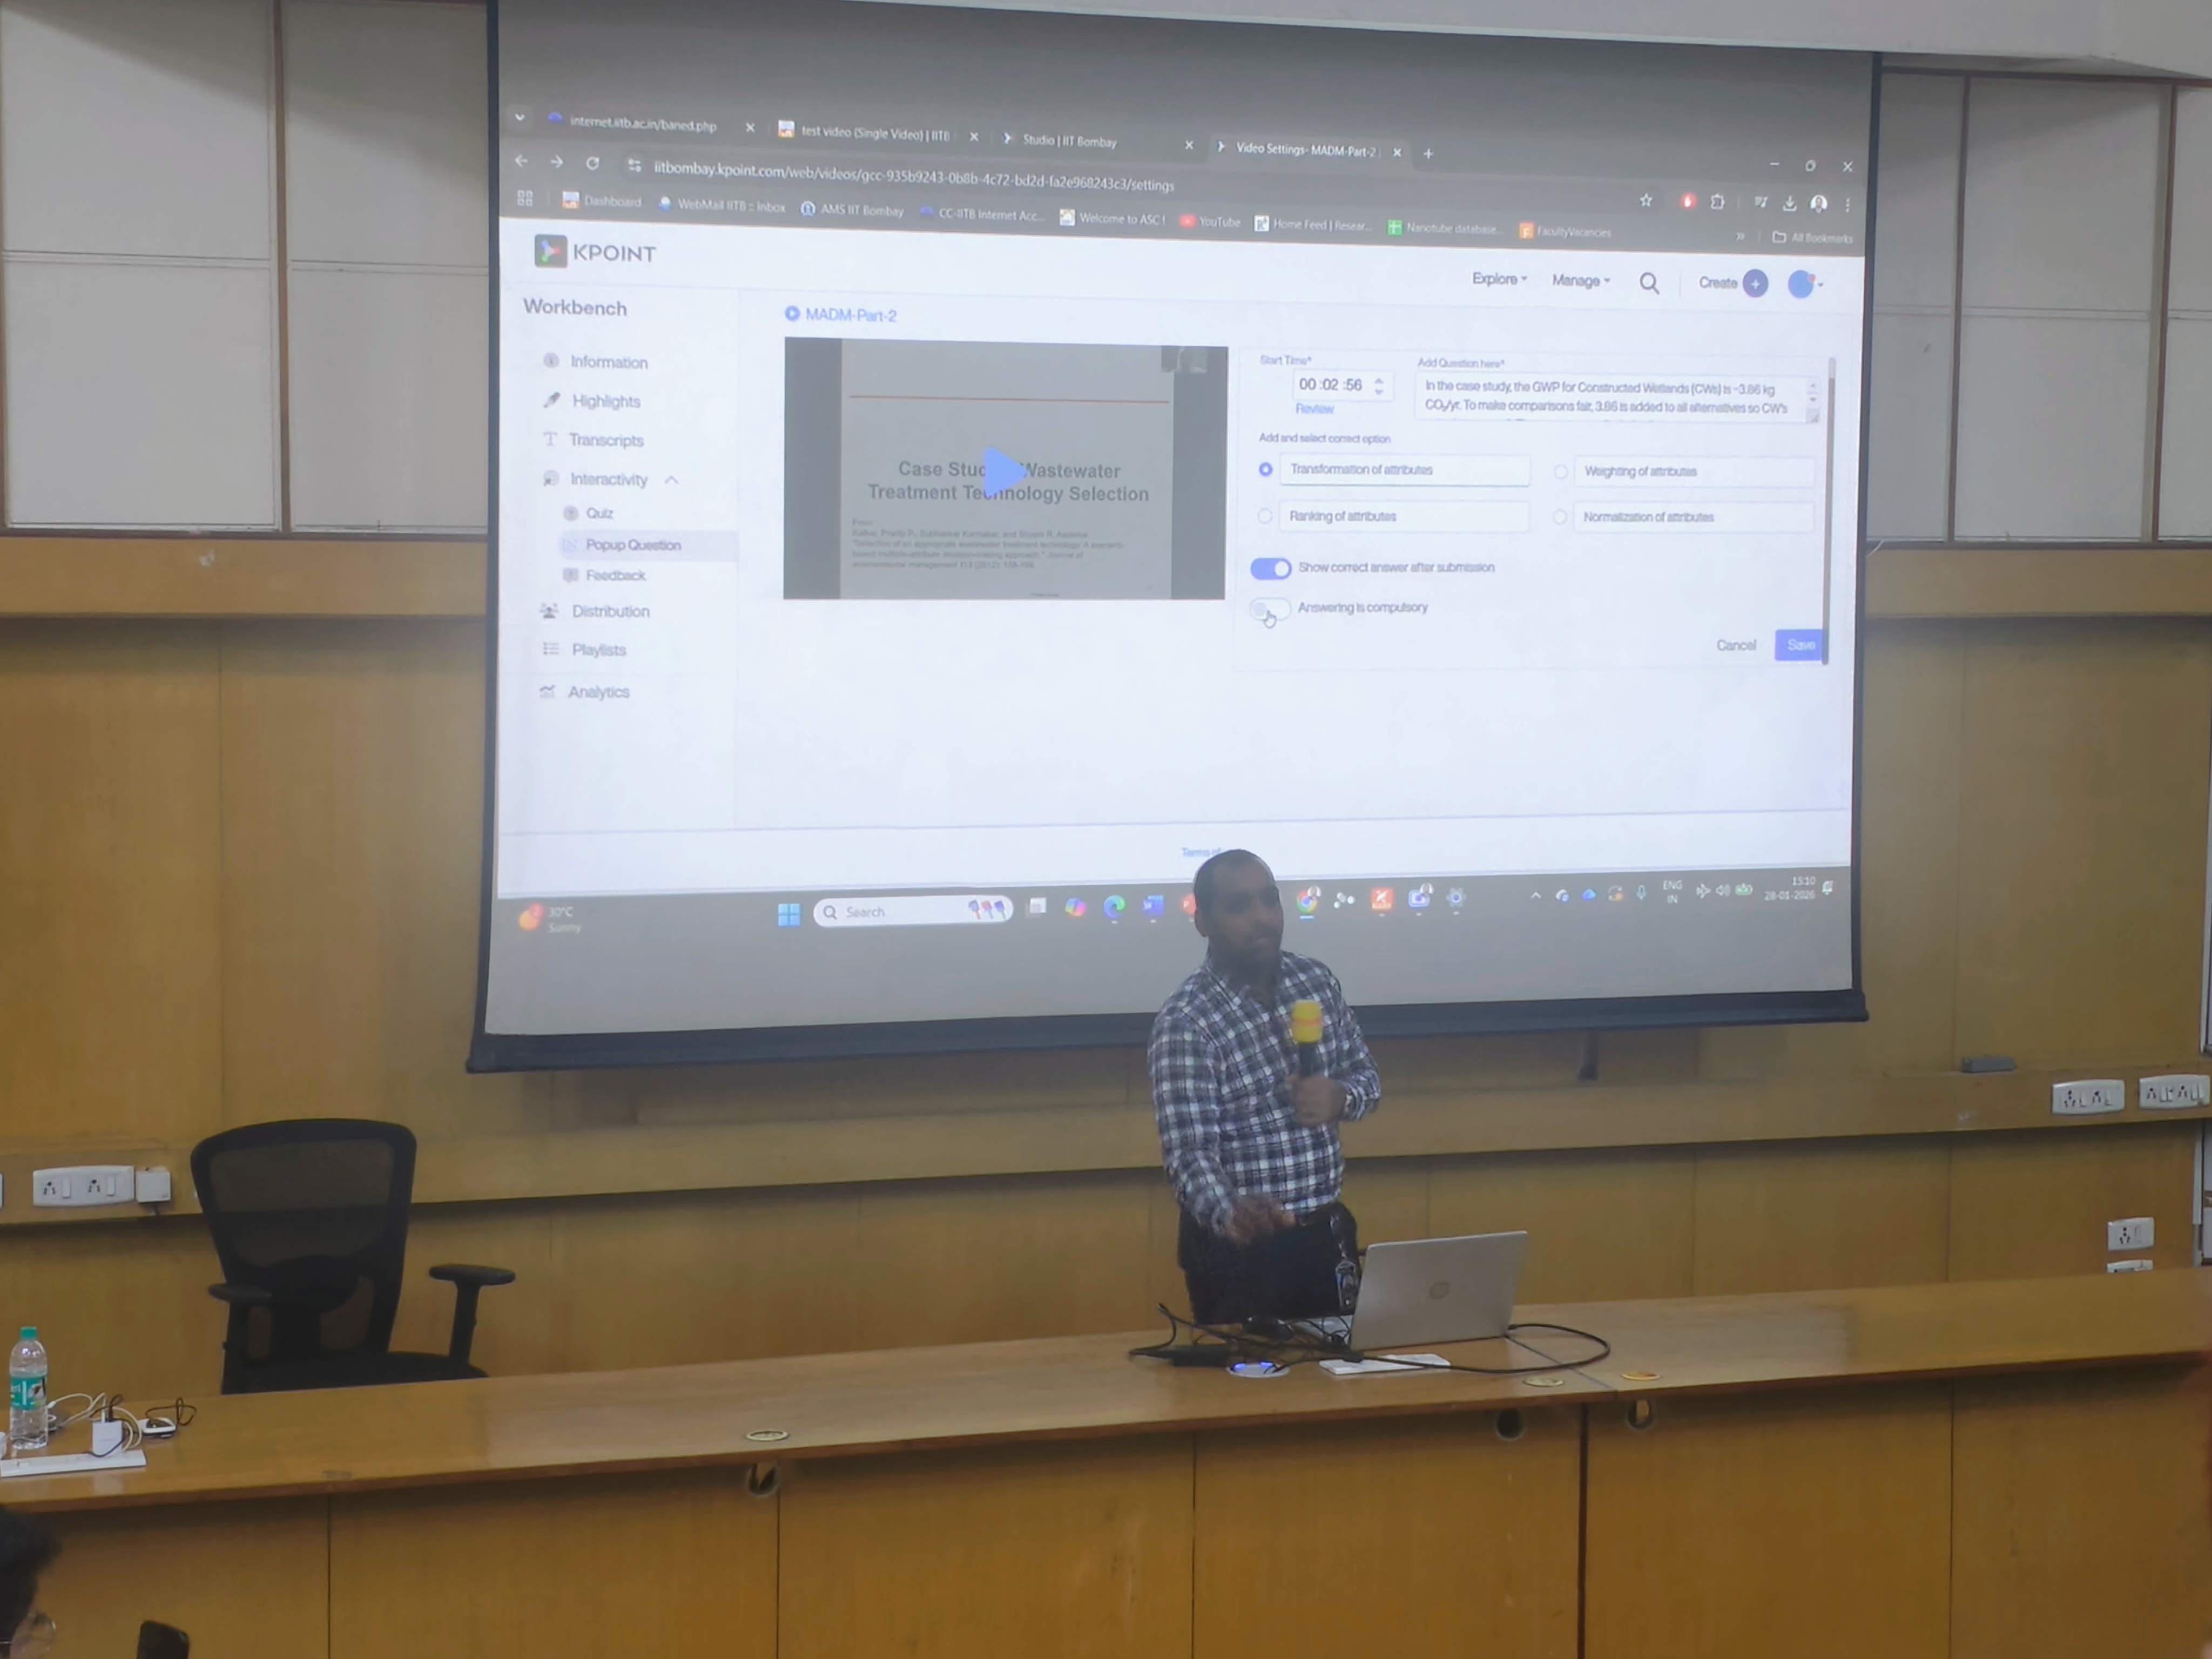Open the Manage dropdown menu
The width and height of the screenshot is (2212, 1659).
(x=1580, y=281)
